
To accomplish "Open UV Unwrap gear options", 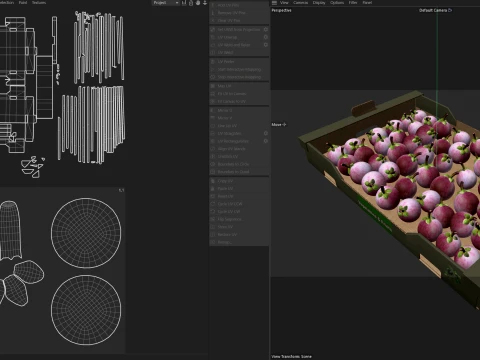I will tap(266, 37).
